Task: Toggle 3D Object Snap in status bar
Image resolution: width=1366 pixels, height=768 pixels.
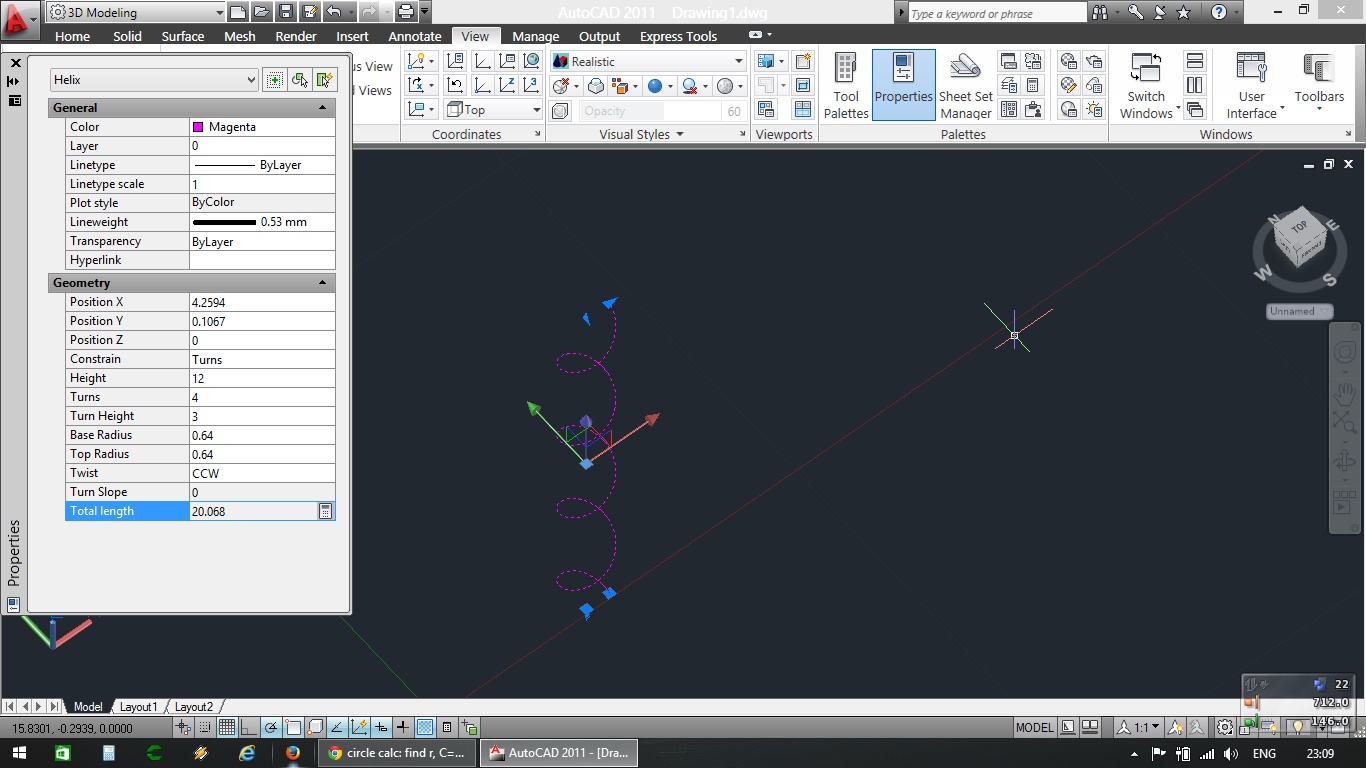Action: (x=315, y=727)
